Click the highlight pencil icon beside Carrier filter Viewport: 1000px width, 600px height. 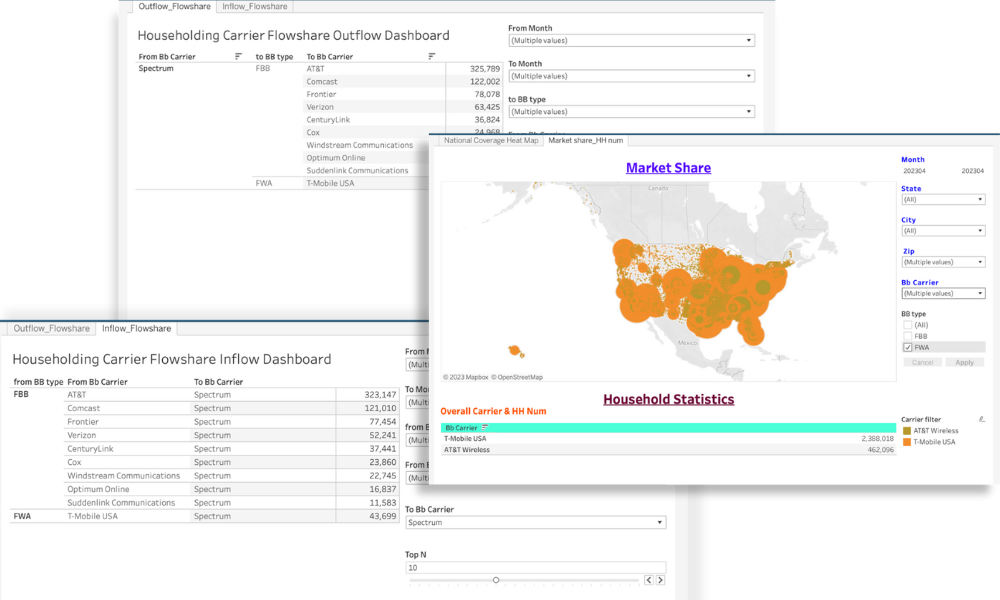[x=982, y=419]
